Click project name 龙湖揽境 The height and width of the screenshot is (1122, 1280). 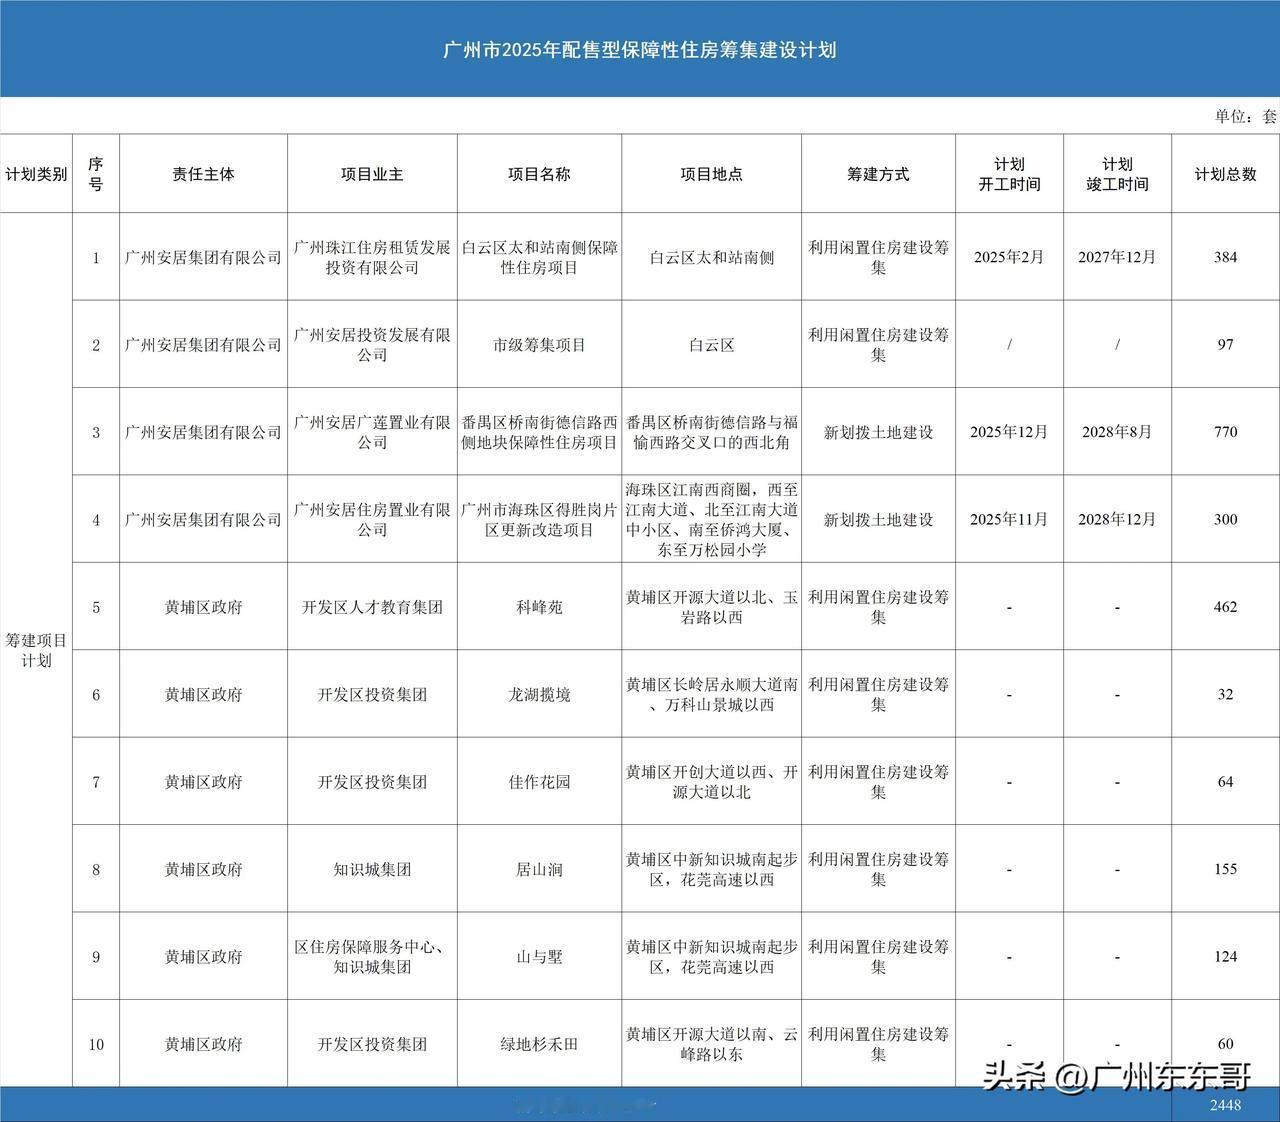[539, 694]
